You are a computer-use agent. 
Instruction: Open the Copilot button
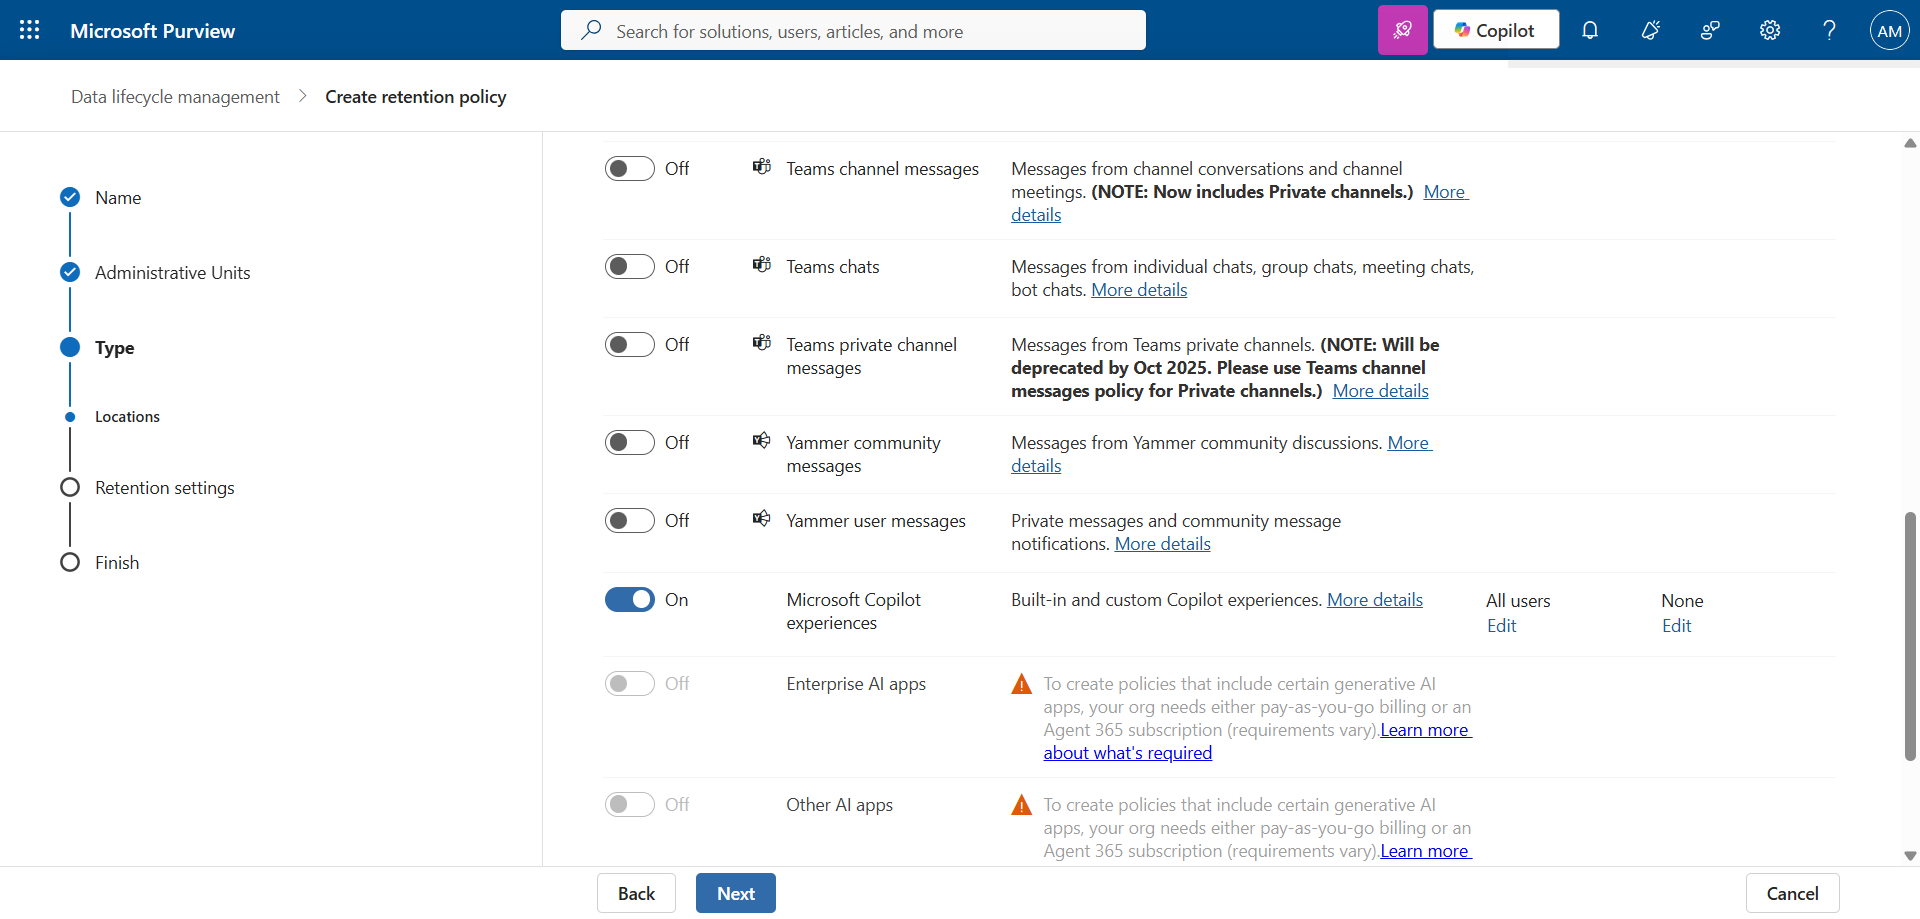(x=1496, y=30)
